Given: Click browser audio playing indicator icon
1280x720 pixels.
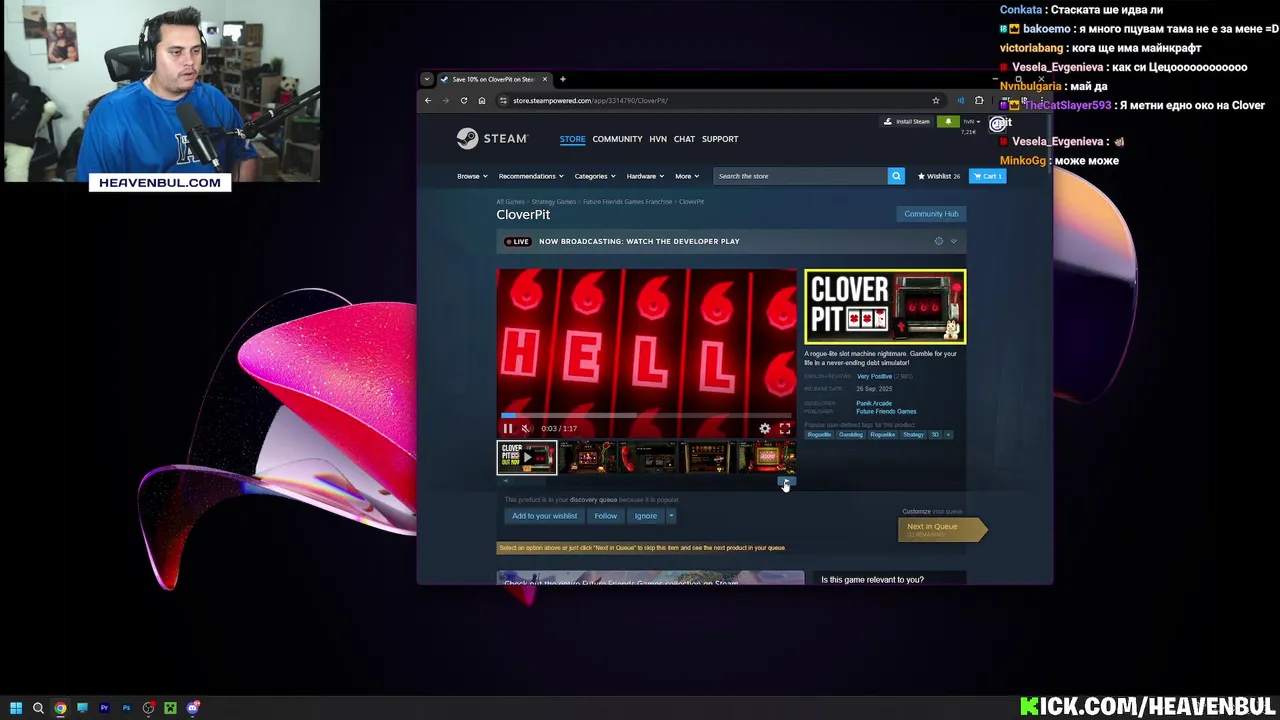Looking at the screenshot, I should point(960,100).
